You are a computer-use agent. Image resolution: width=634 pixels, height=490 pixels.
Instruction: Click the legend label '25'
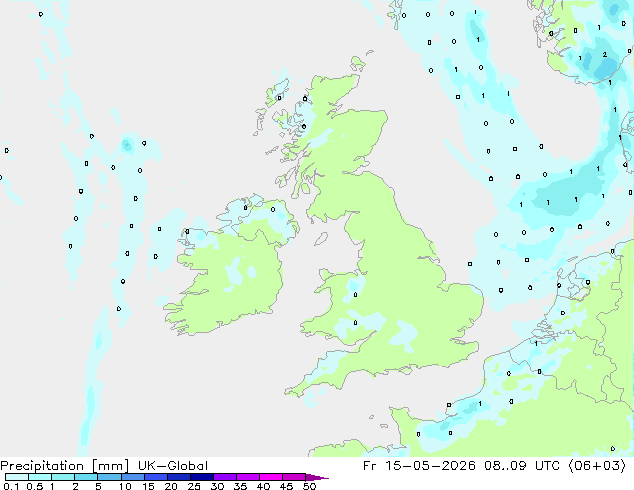click(194, 486)
